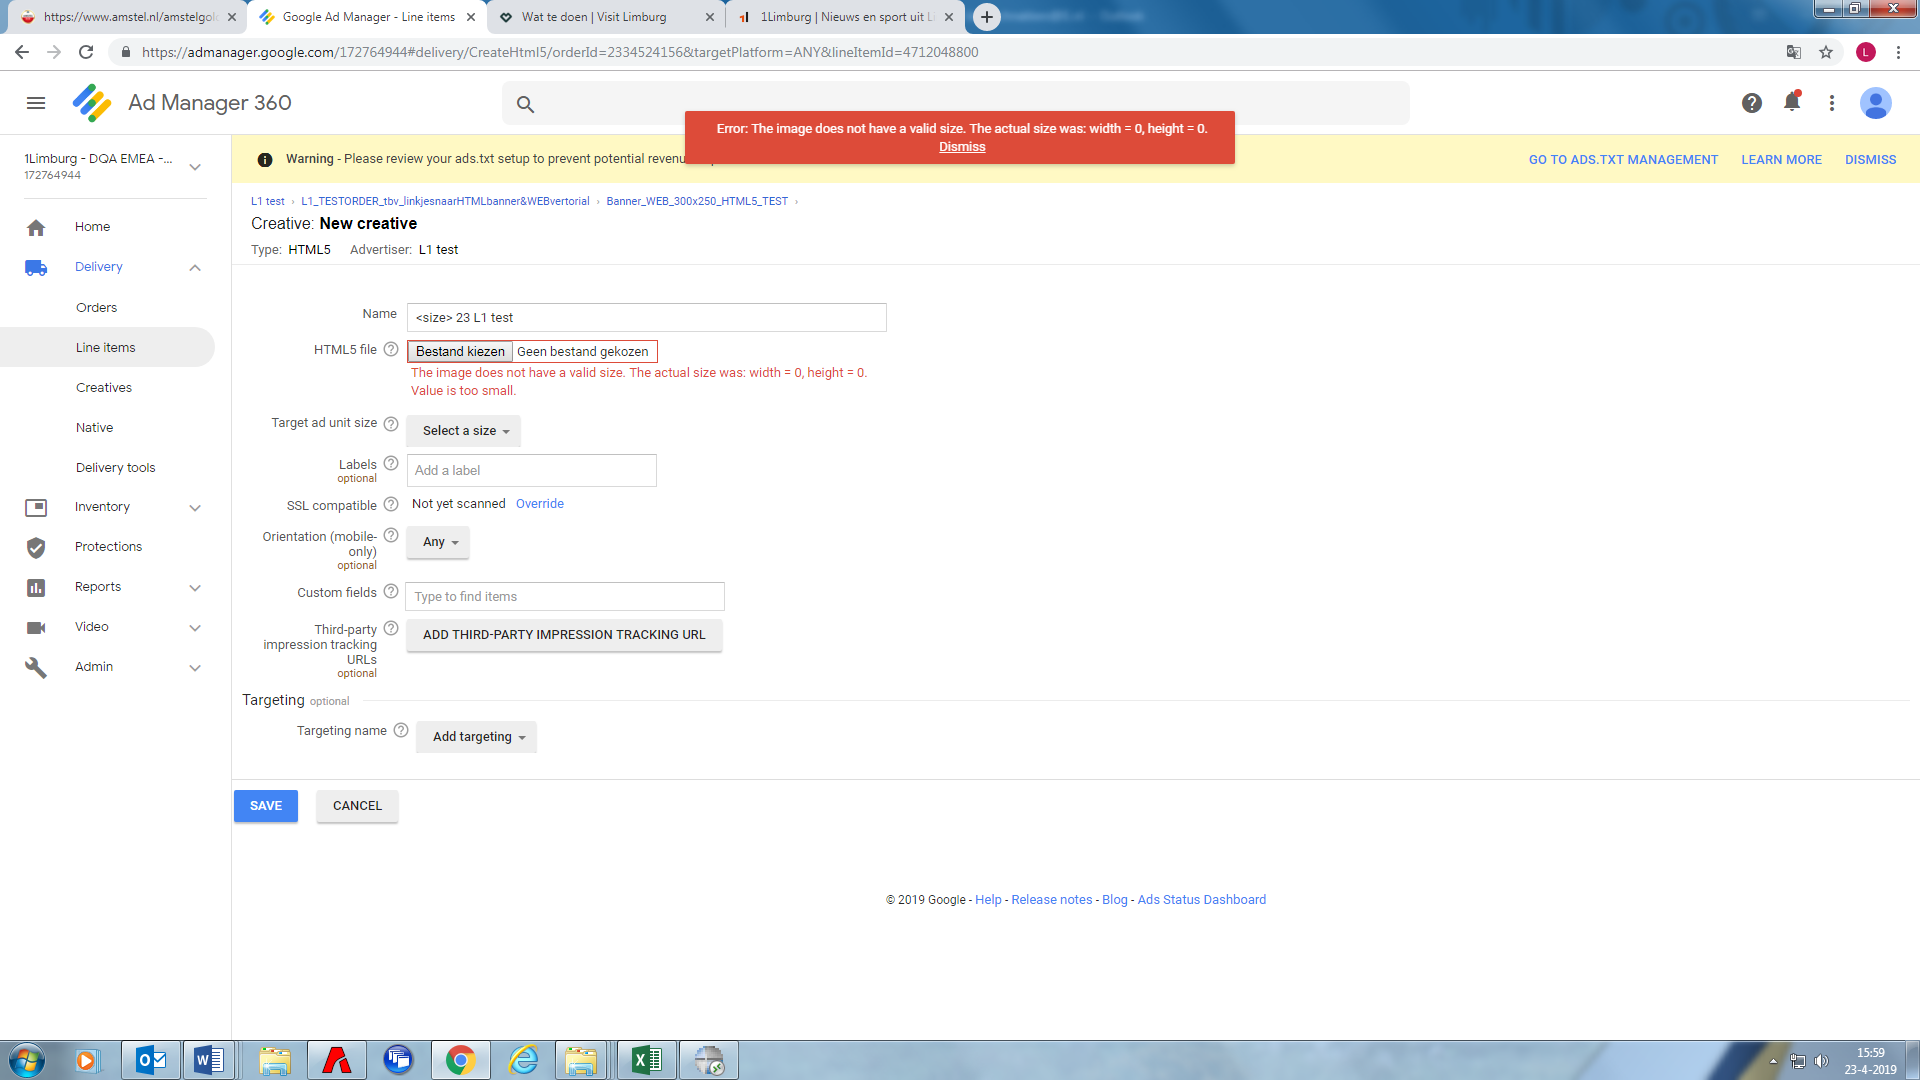Expand the Reports section

click(195, 588)
